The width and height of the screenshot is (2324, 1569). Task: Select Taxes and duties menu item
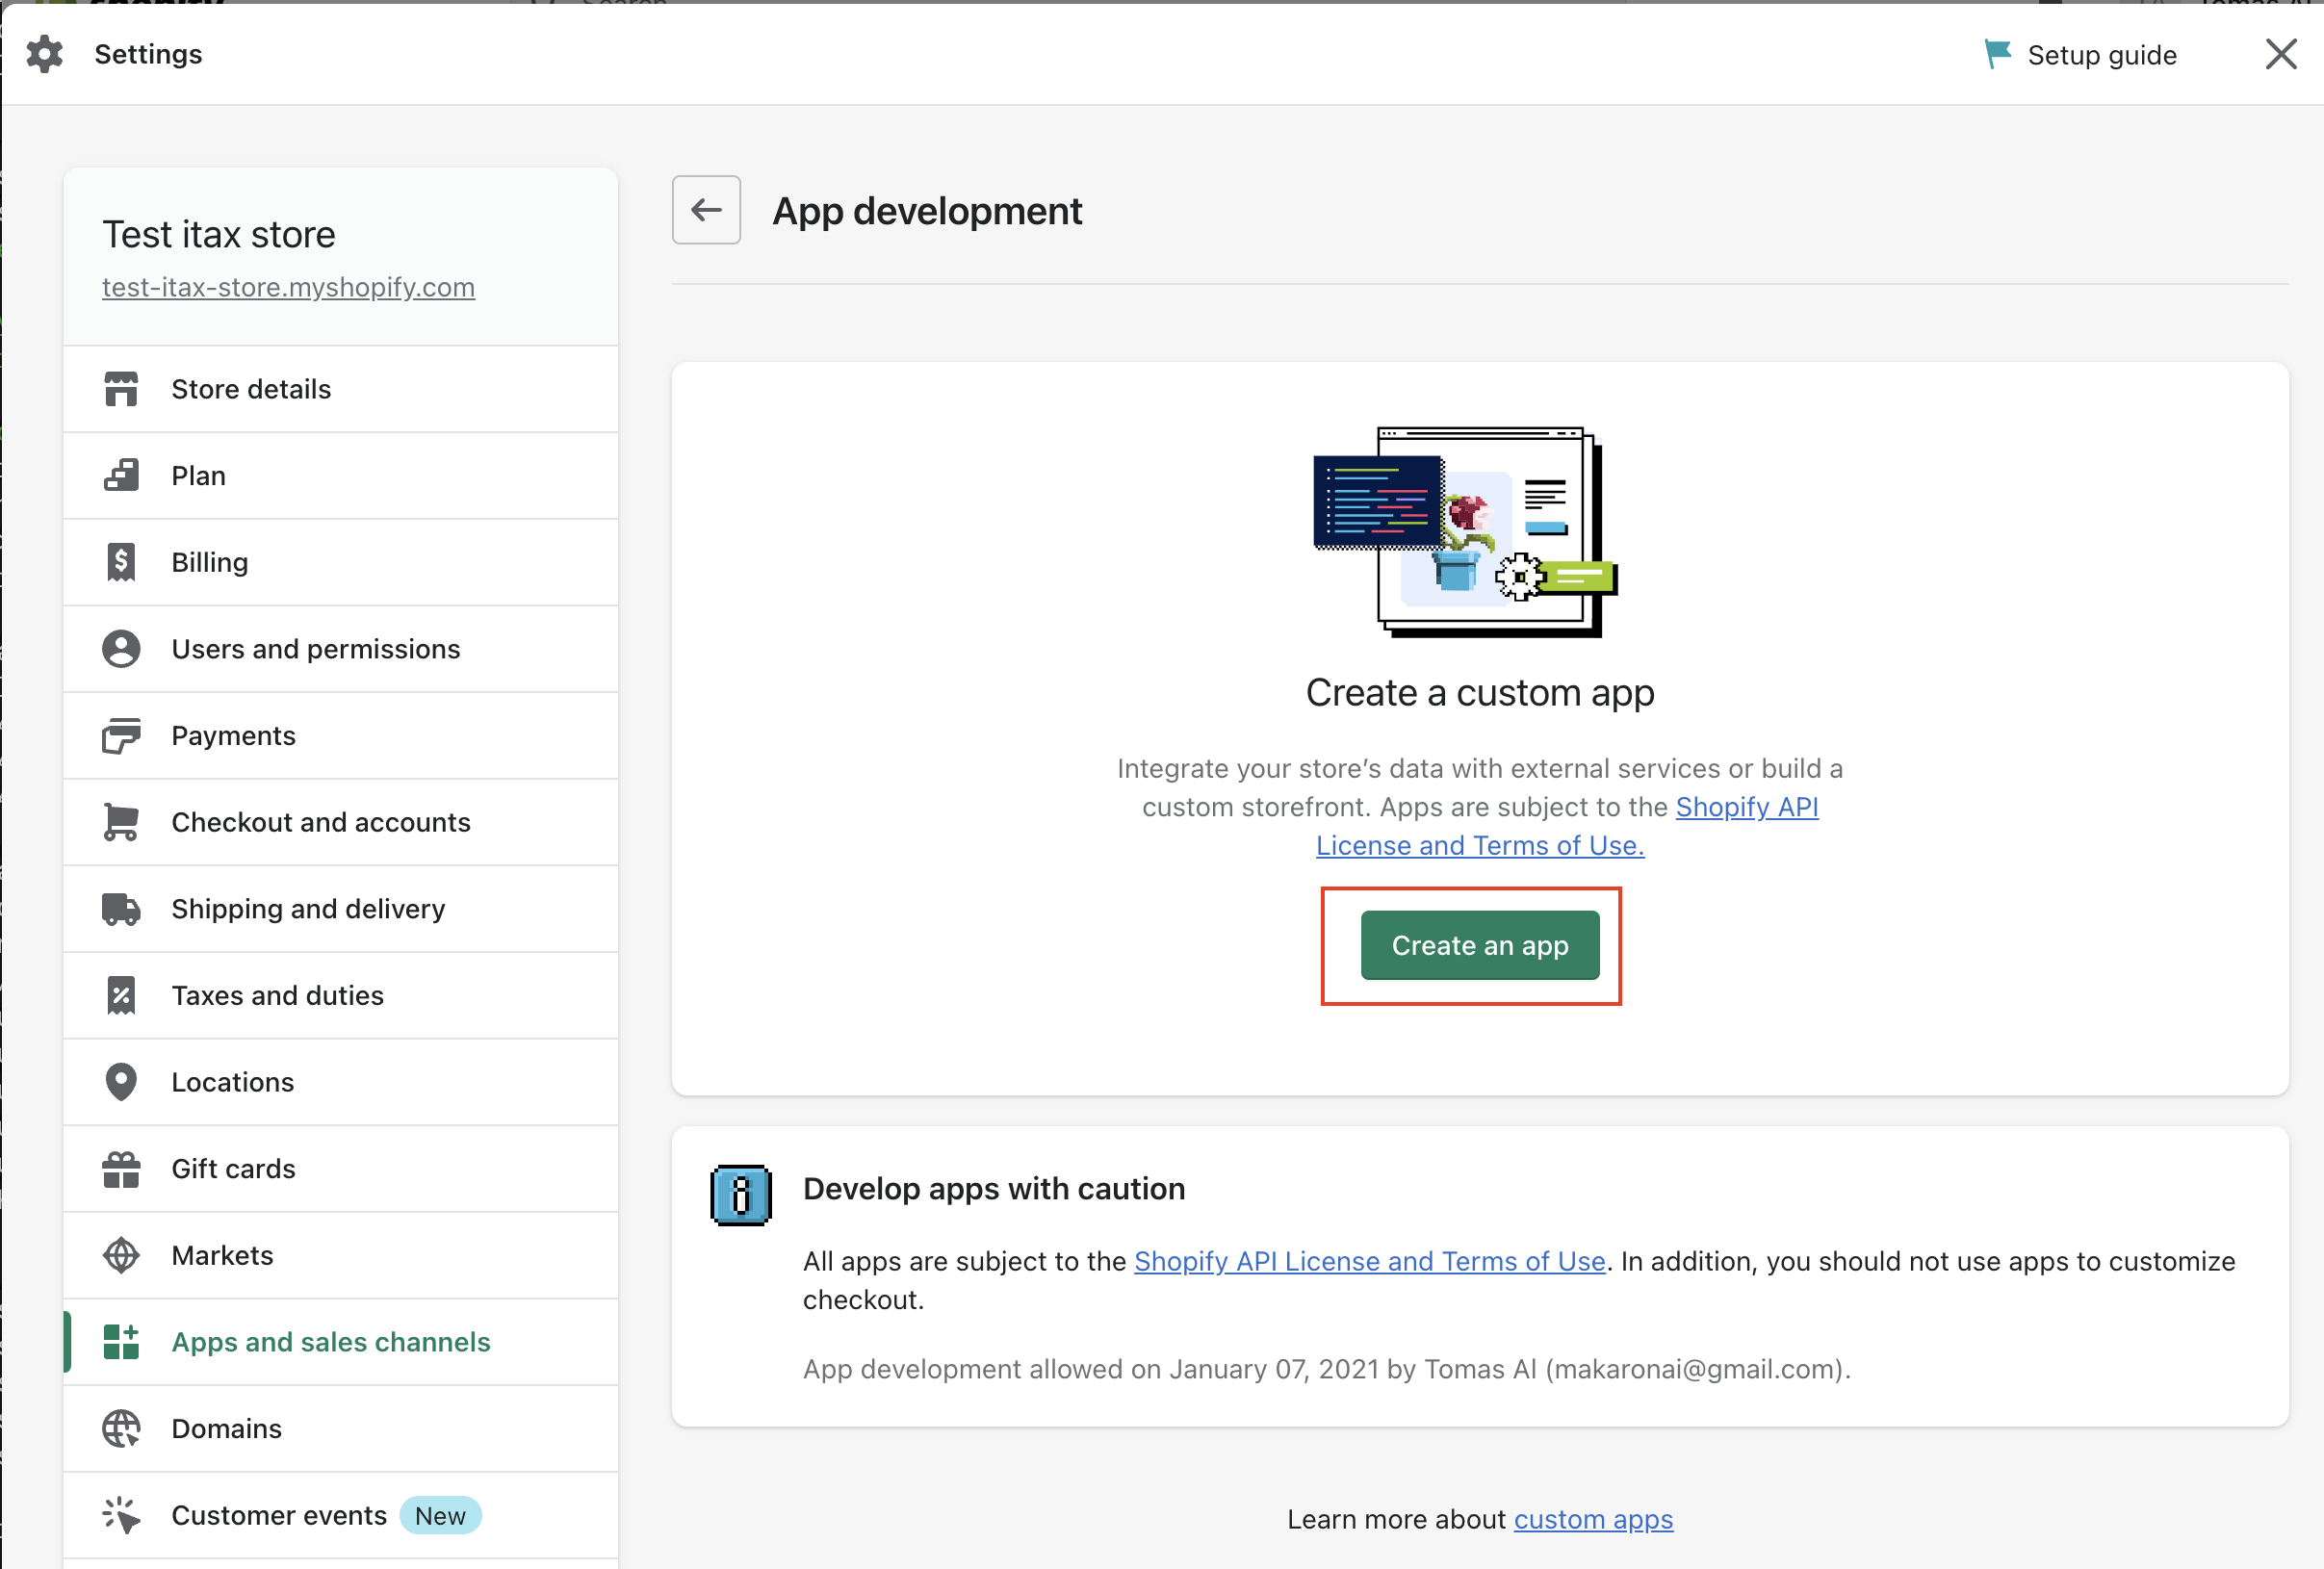(277, 995)
